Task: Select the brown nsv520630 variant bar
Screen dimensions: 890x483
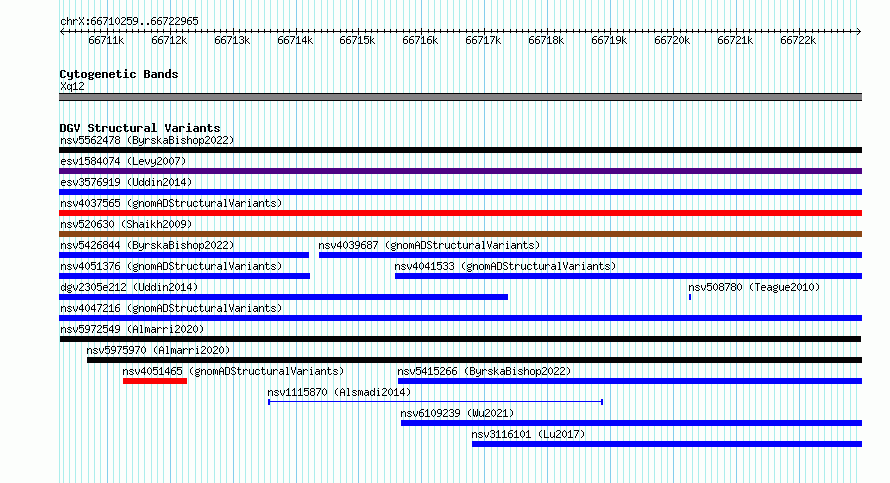Action: [460, 234]
